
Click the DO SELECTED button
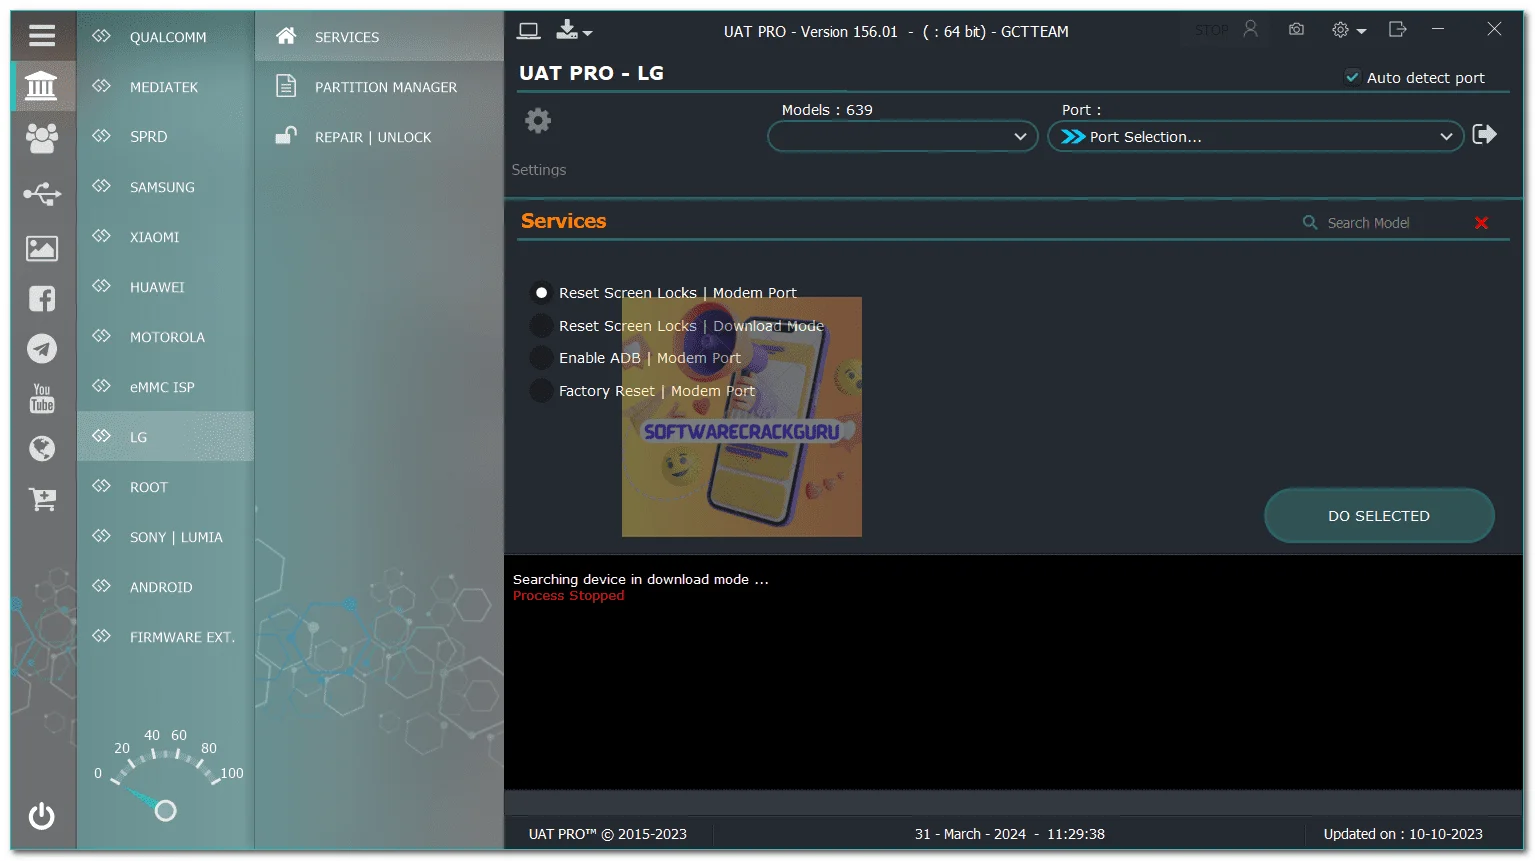(1379, 516)
